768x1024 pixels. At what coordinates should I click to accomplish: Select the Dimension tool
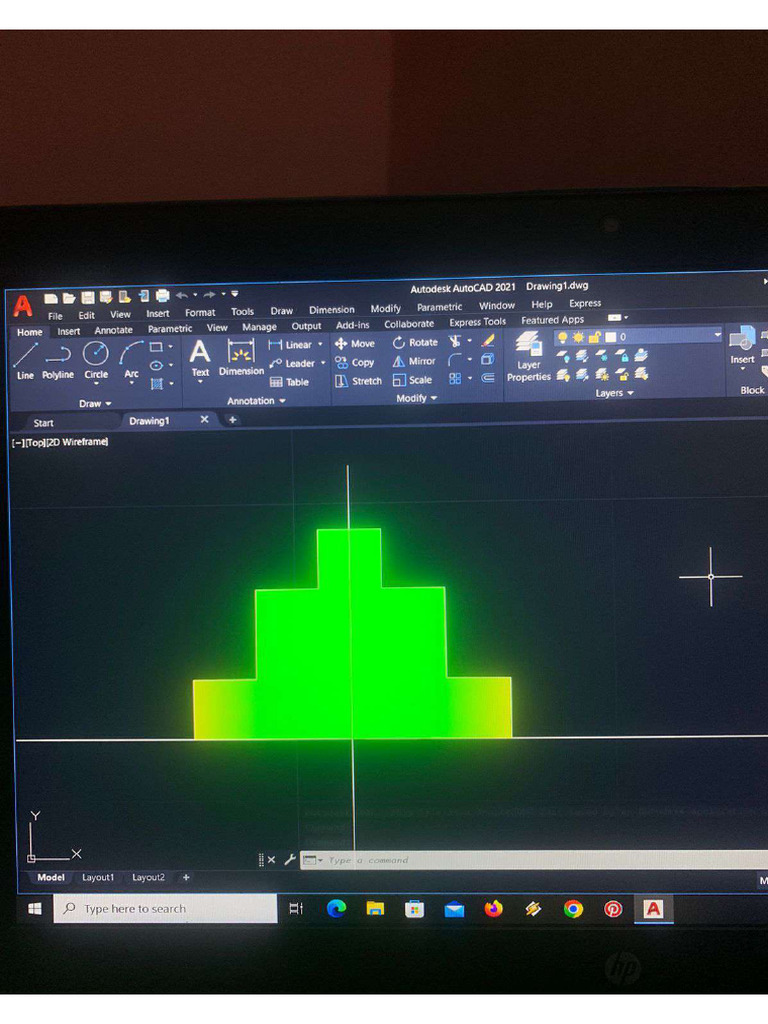point(241,357)
